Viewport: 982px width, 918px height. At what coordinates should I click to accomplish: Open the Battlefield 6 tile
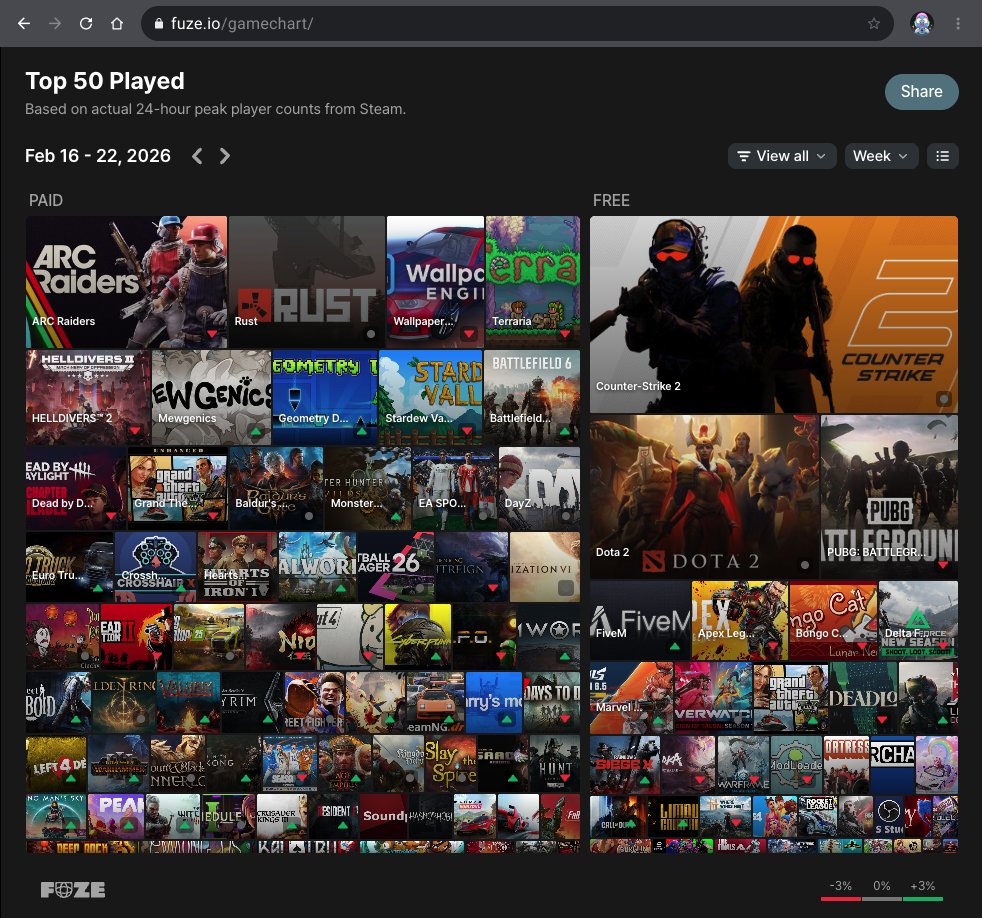pyautogui.click(x=532, y=397)
